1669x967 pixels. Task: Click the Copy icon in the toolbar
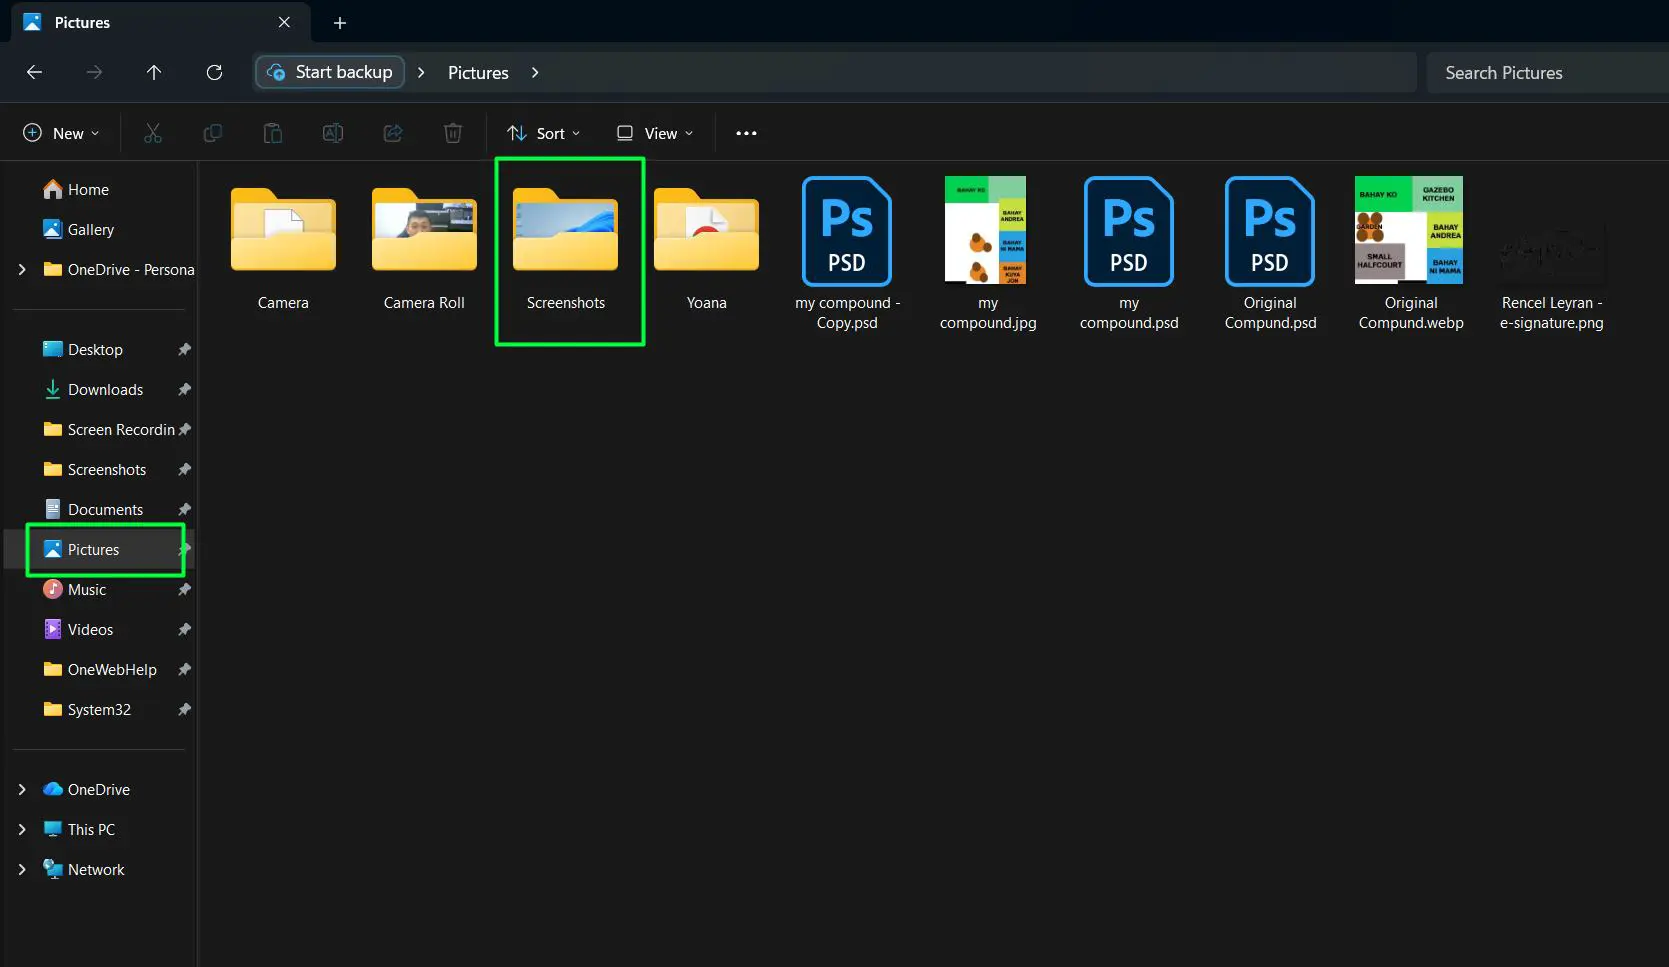[212, 132]
